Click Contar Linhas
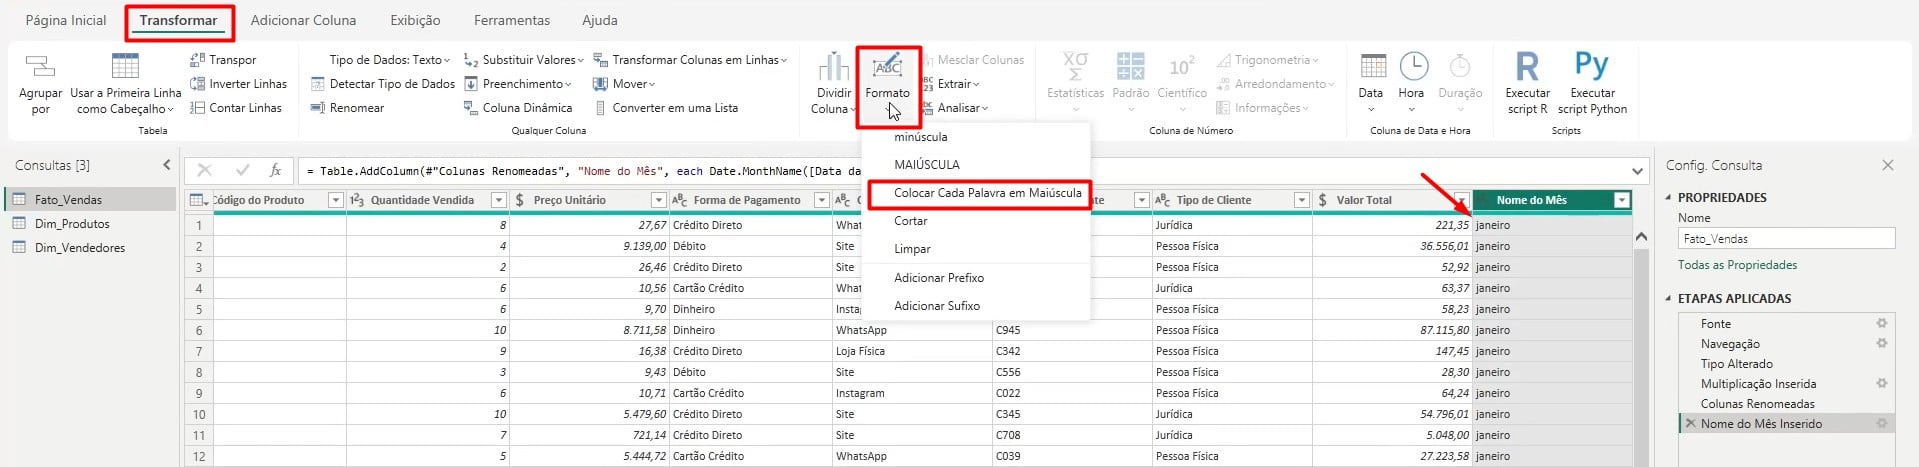The image size is (1919, 467). coord(236,108)
